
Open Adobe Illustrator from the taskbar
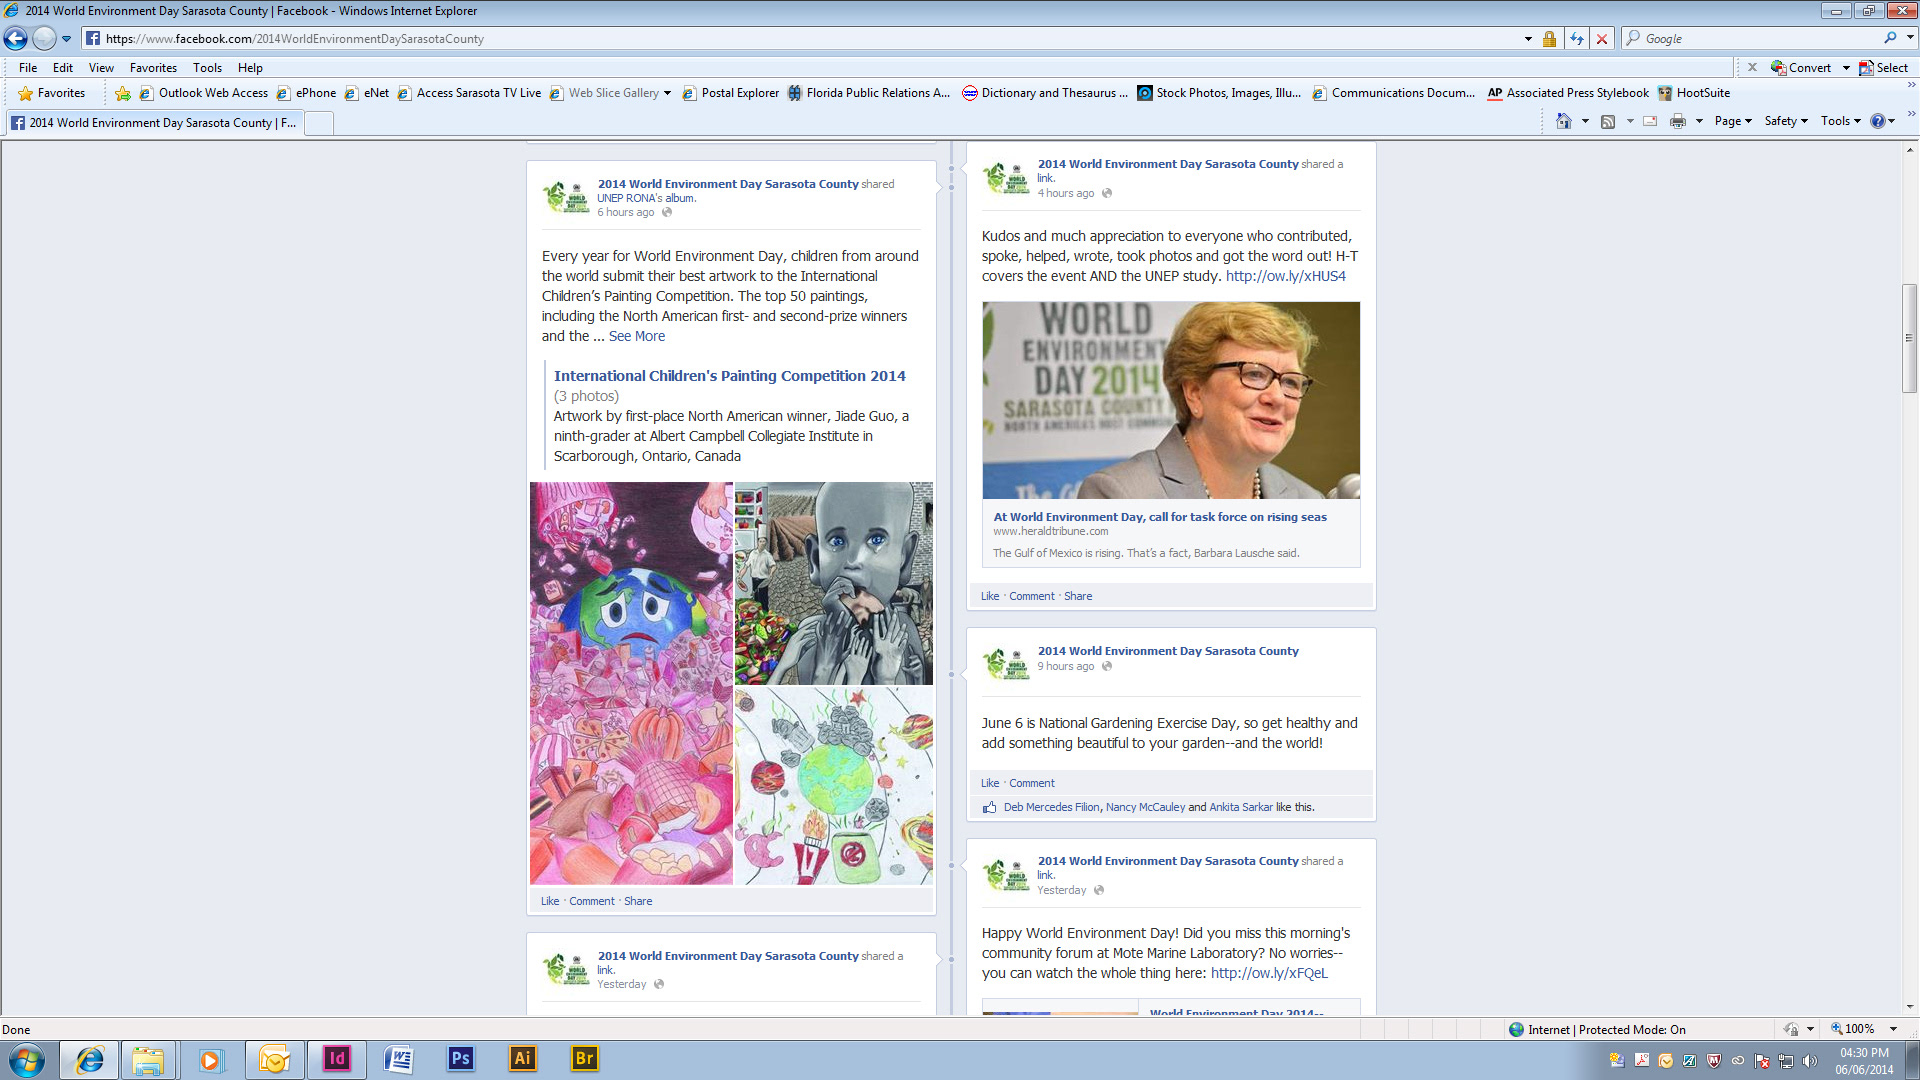[x=522, y=1059]
